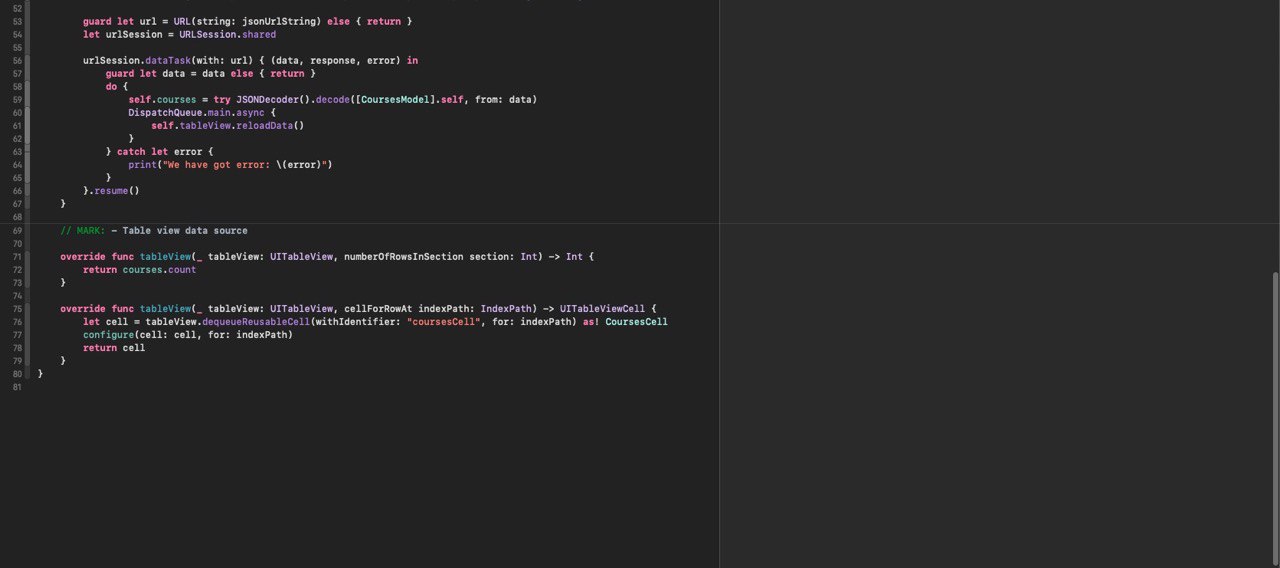Click CoursesModel inside the decode call
The image size is (1280, 568).
tap(395, 99)
